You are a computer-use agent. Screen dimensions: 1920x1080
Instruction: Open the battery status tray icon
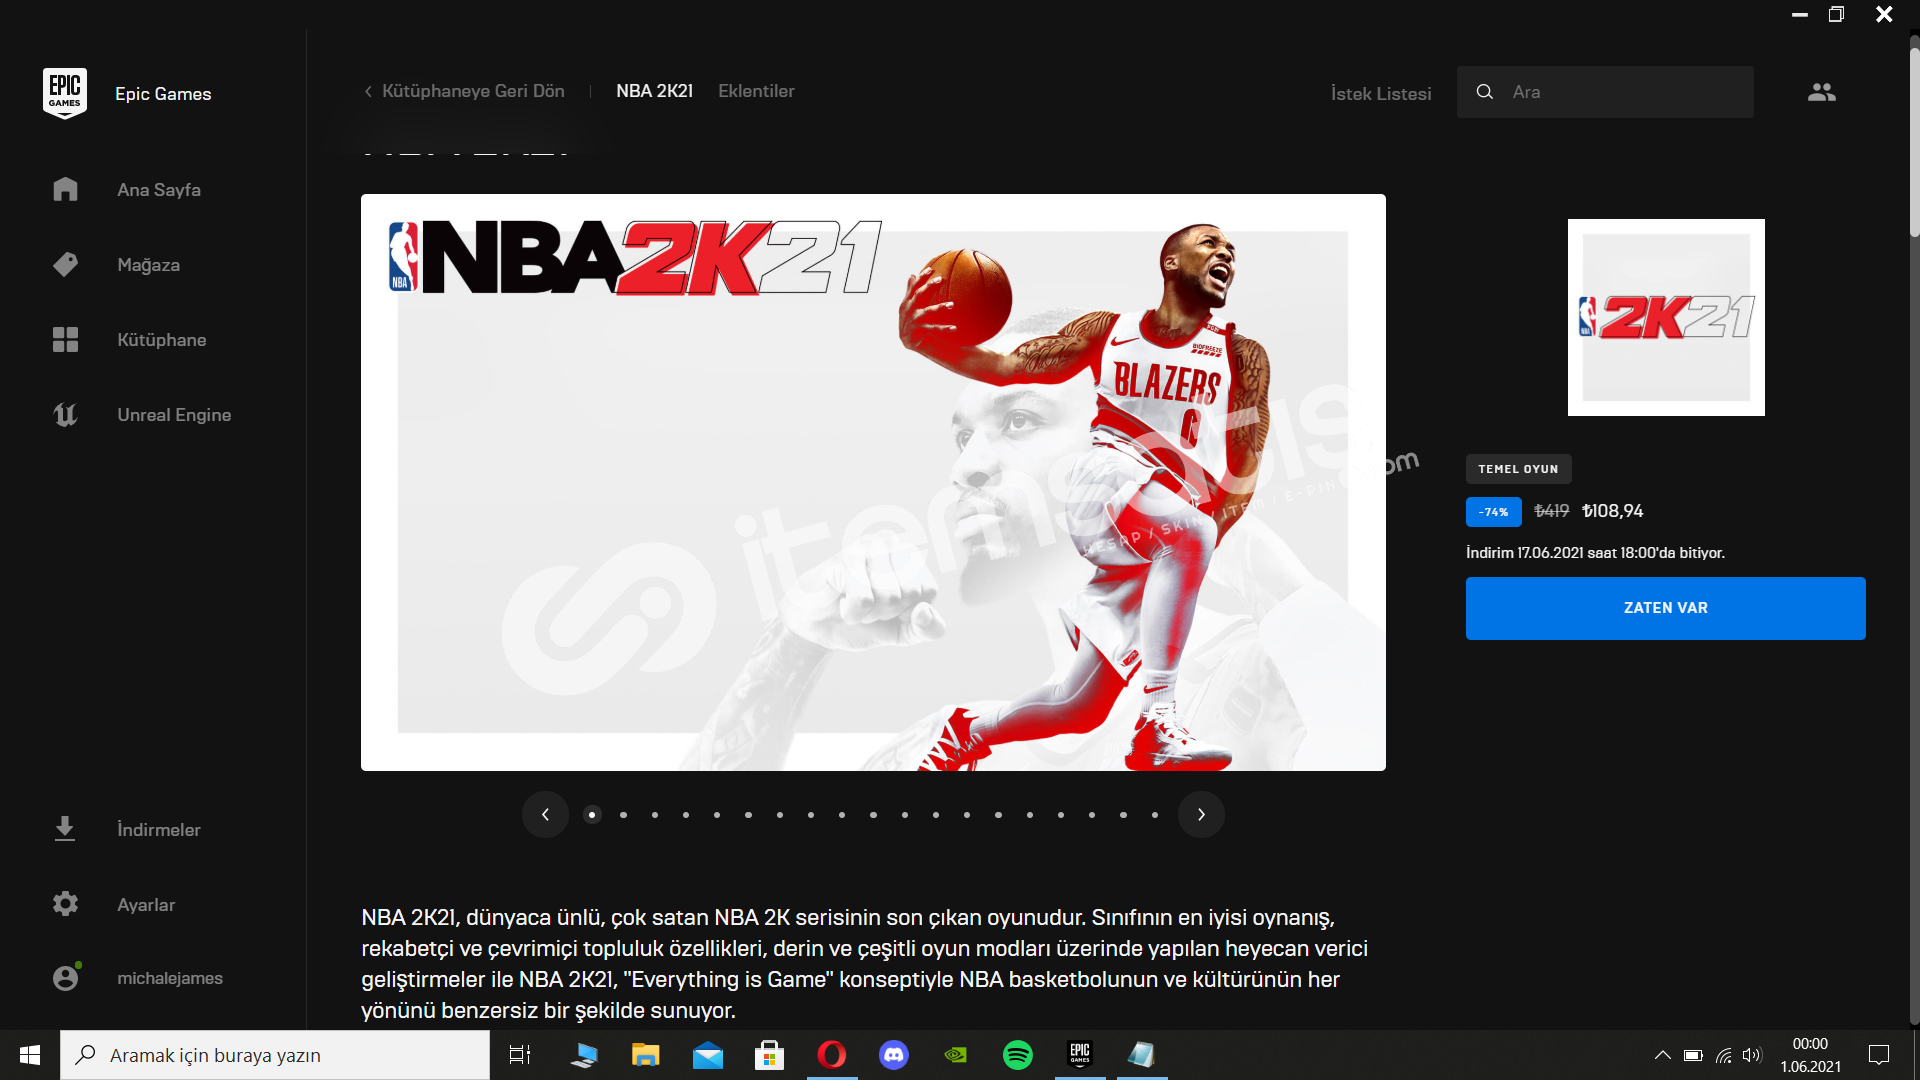point(1693,1055)
